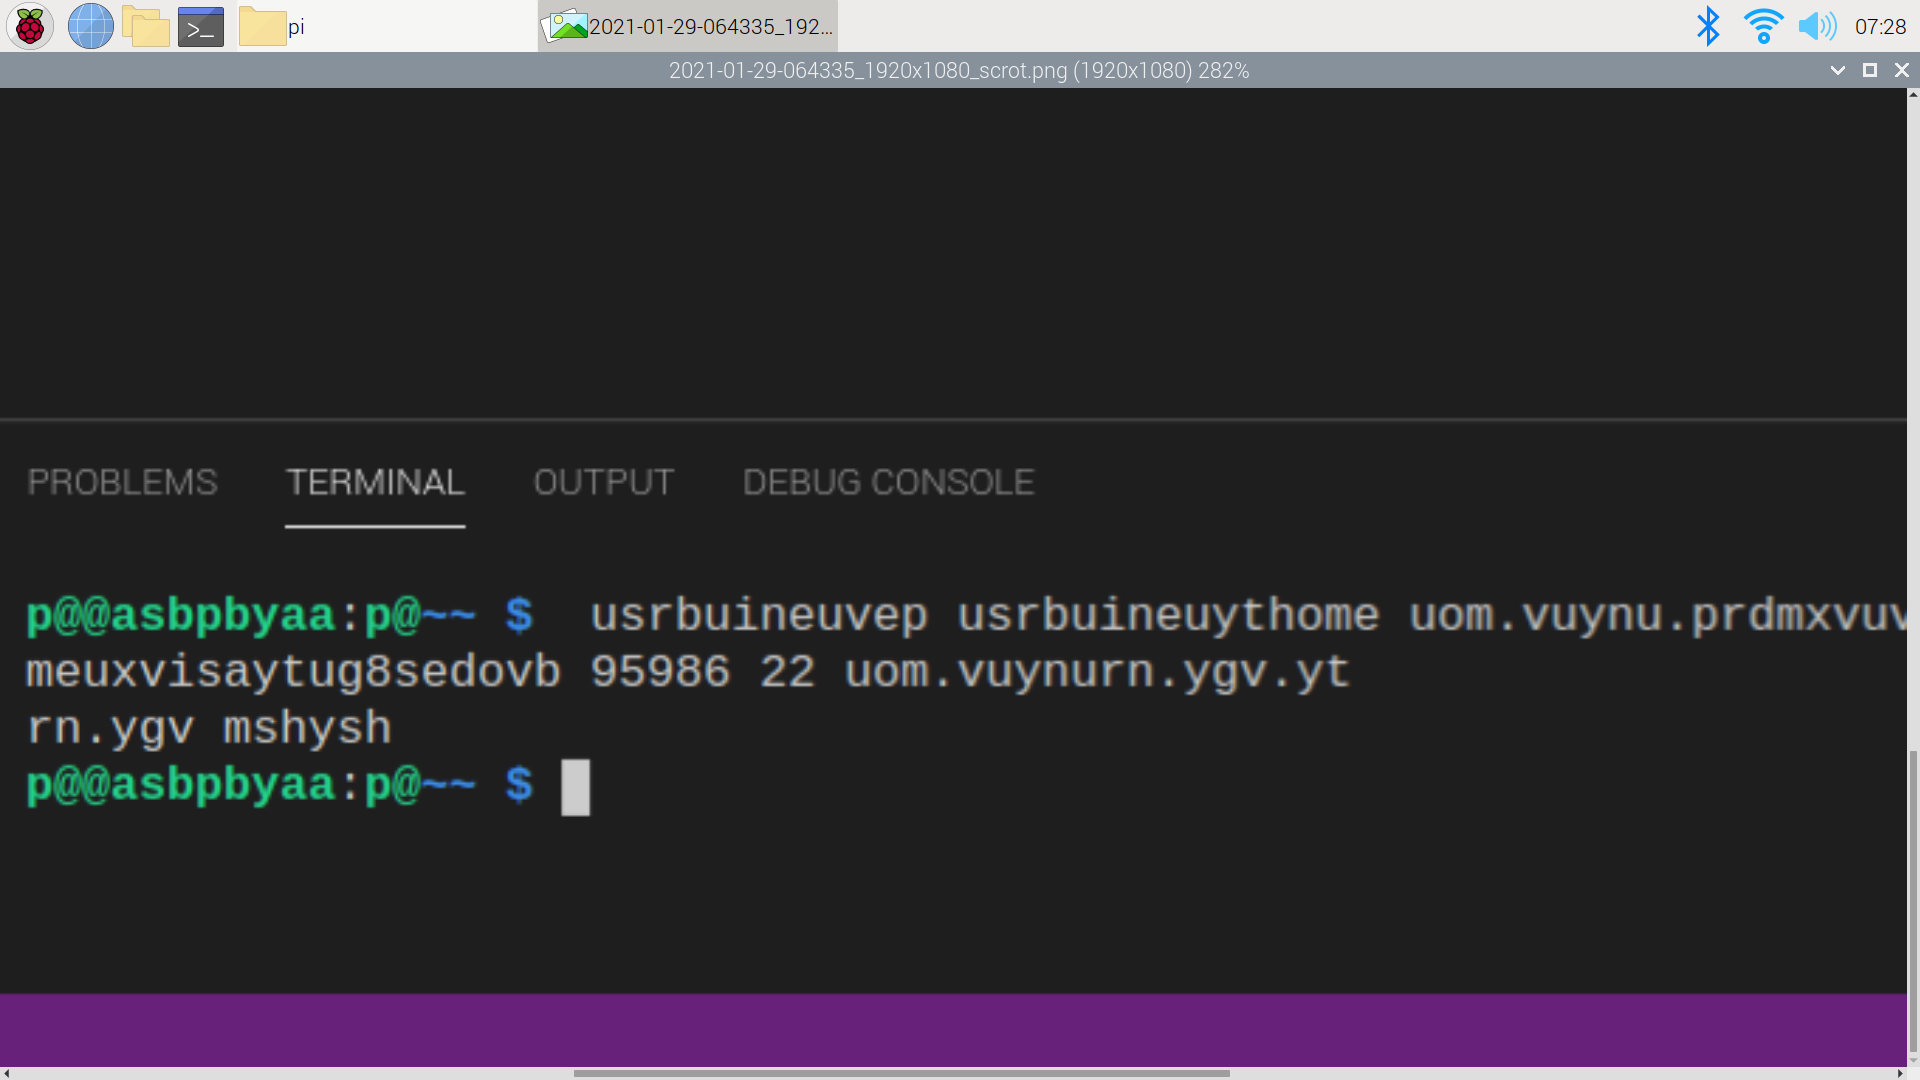Click the scroll right arrow
Viewport: 1920px width, 1080px height.
(1900, 1073)
